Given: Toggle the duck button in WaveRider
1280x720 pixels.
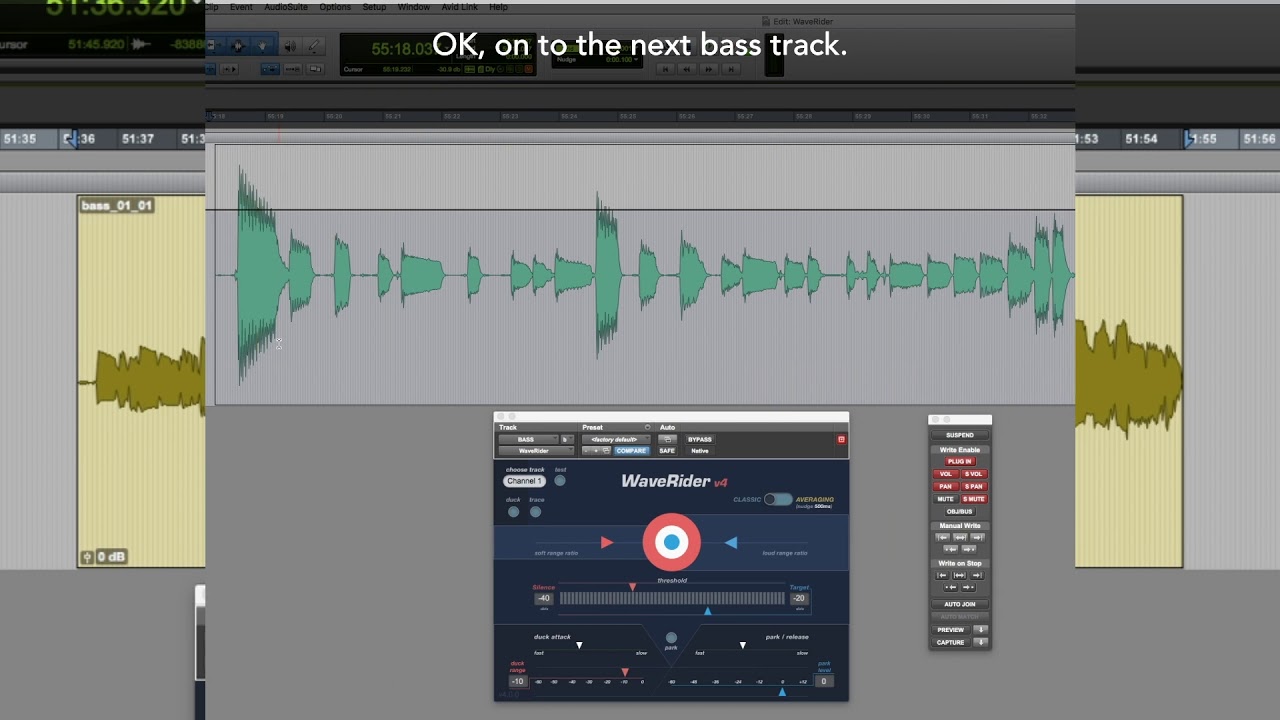Looking at the screenshot, I should pos(513,512).
